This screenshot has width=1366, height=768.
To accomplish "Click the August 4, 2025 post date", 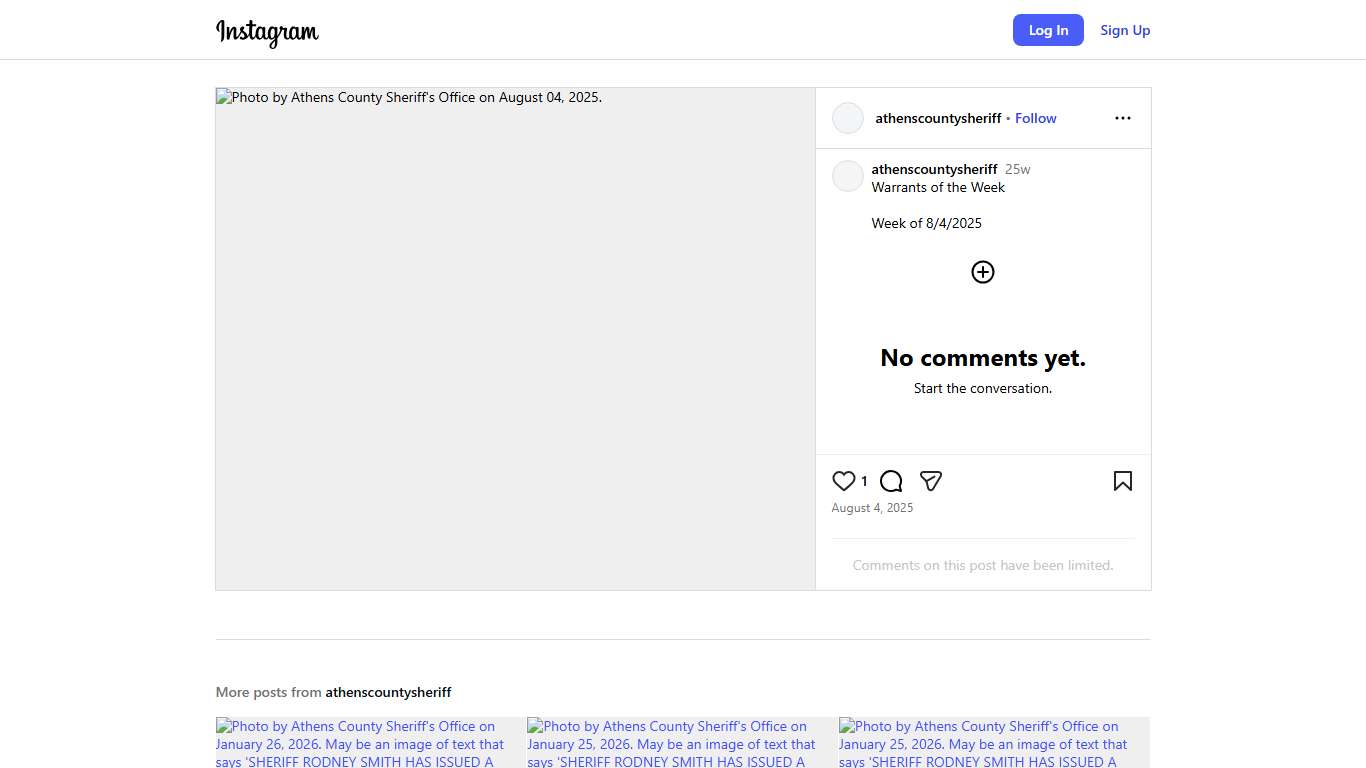I will click(x=872, y=508).
